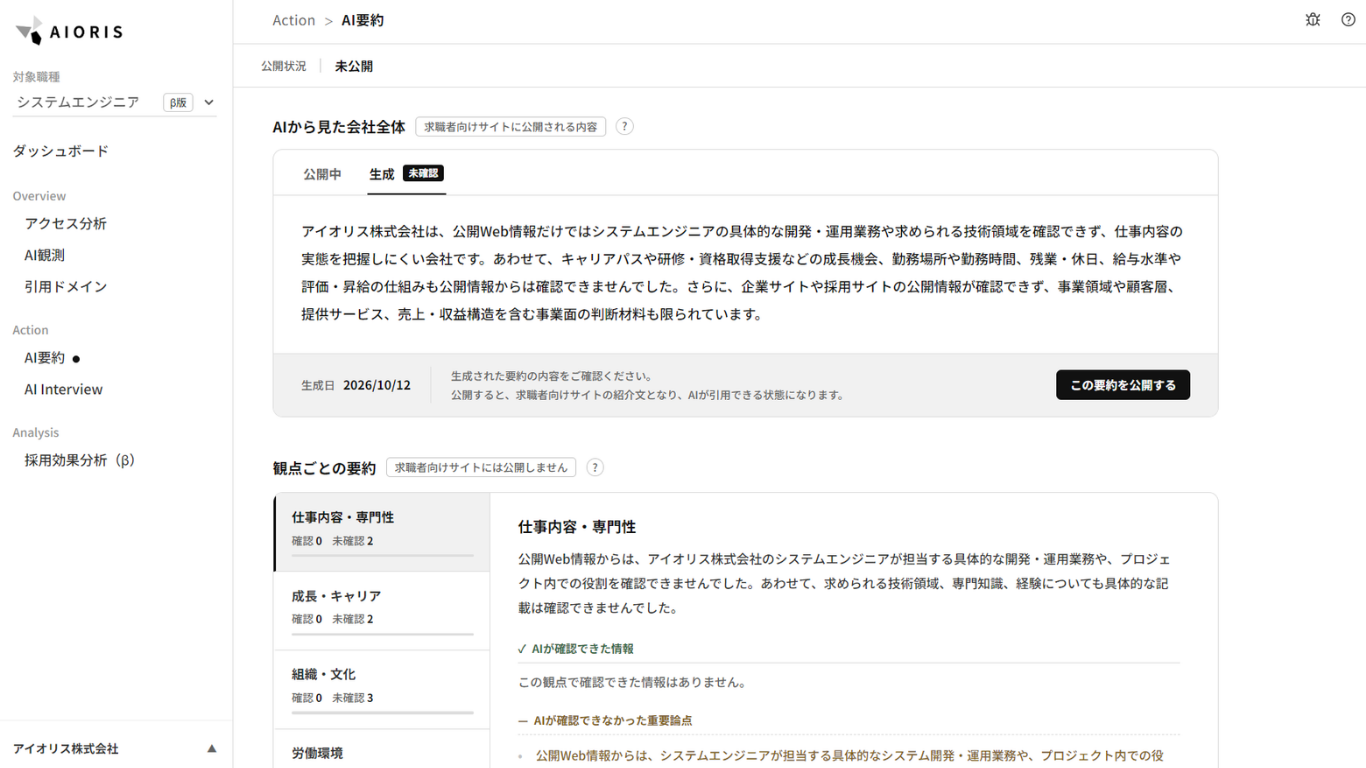Click the 求職者向けサイトに公開される内容 label
The width and height of the screenshot is (1366, 768).
(x=511, y=127)
